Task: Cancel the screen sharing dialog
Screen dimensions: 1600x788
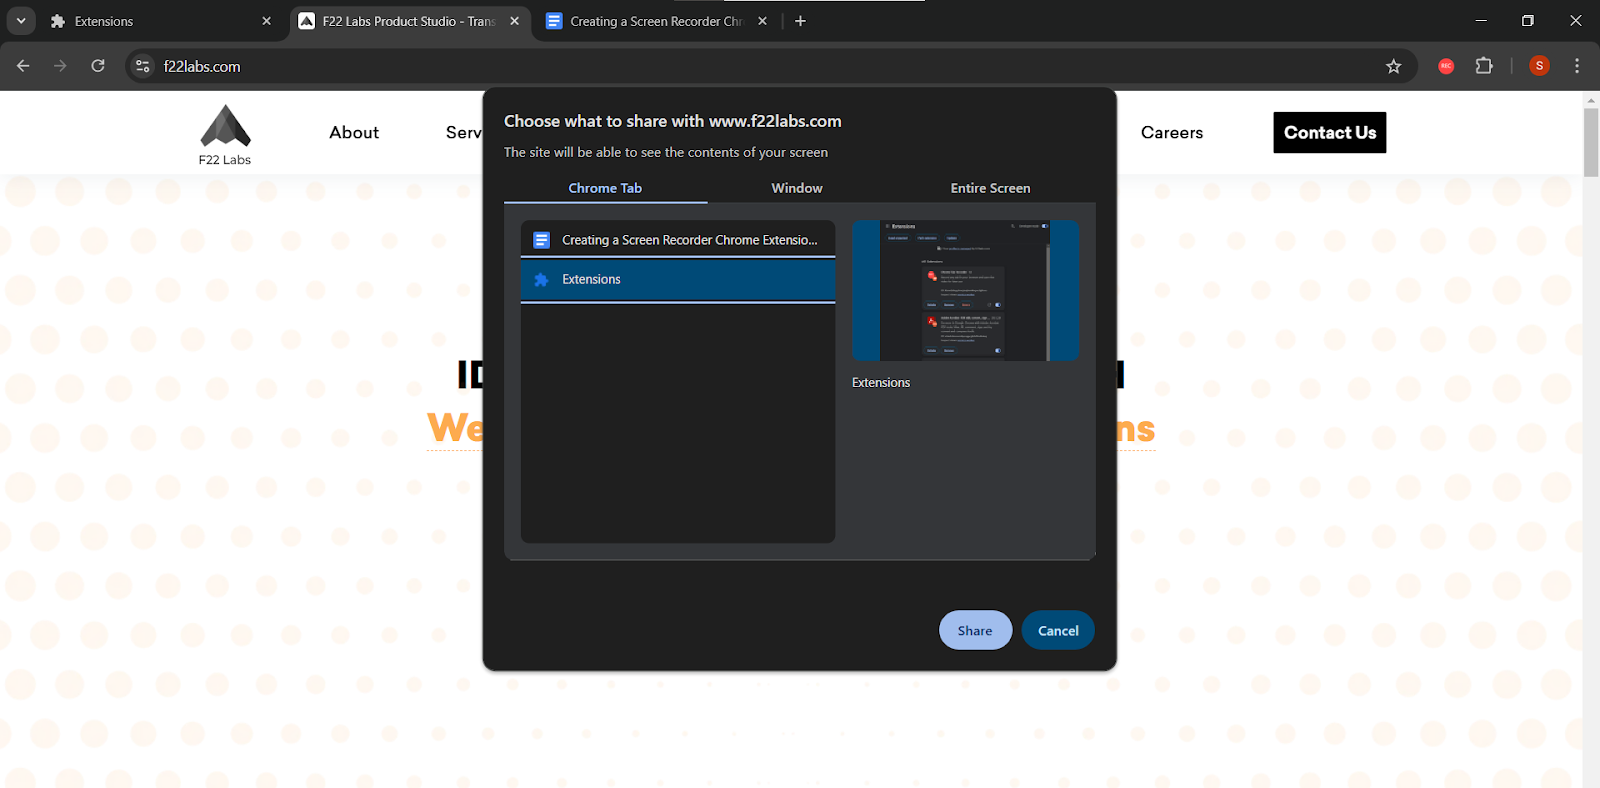Action: coord(1058,630)
